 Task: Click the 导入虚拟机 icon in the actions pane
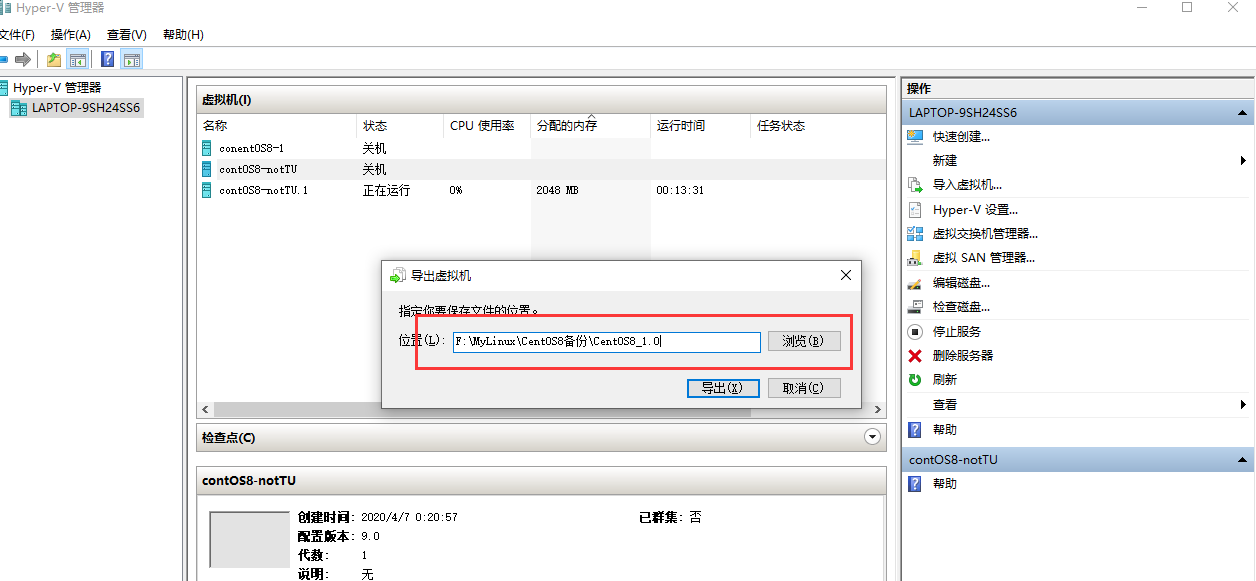pyautogui.click(x=915, y=185)
